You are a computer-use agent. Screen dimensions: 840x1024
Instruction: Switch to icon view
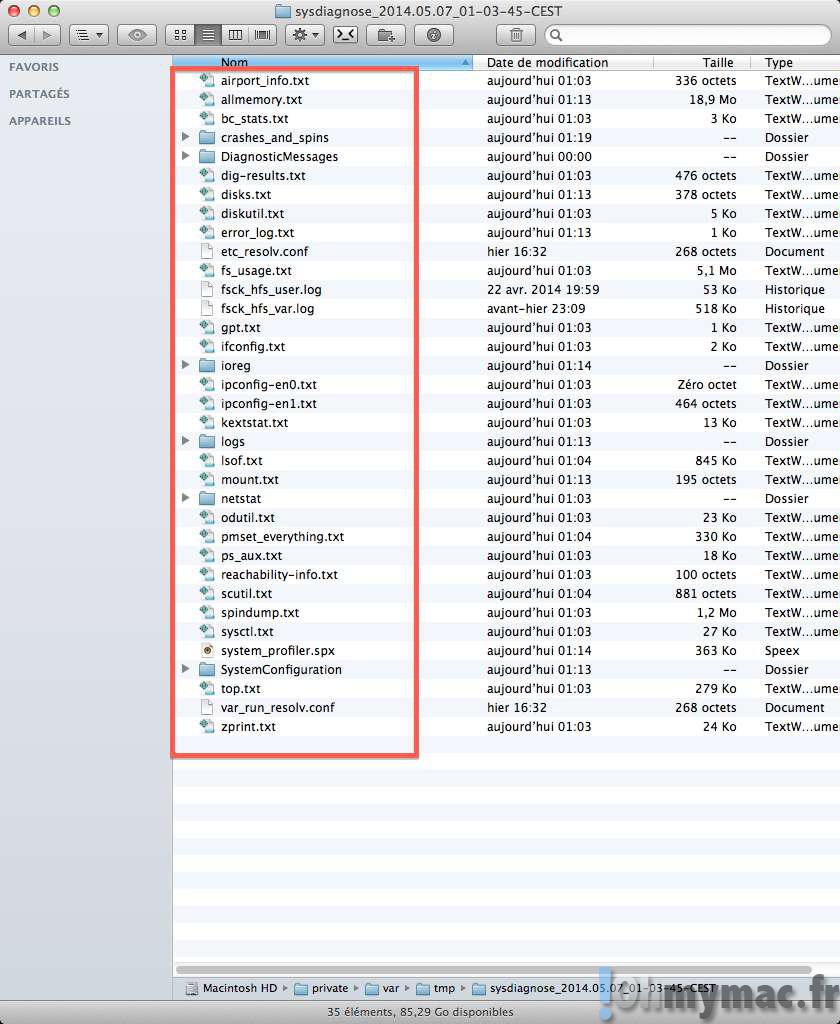180,35
